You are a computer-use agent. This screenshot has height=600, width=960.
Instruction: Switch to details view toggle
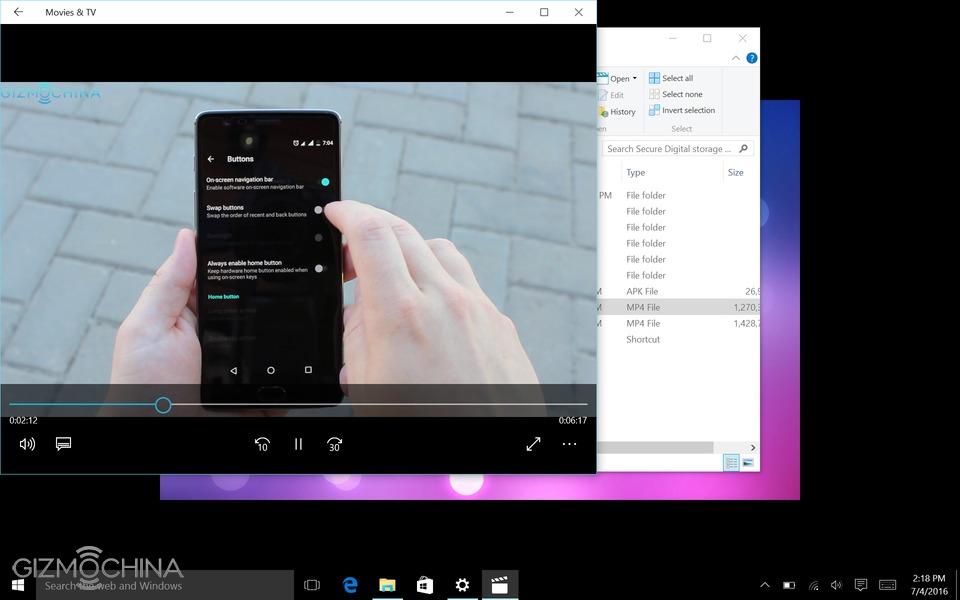(x=731, y=462)
